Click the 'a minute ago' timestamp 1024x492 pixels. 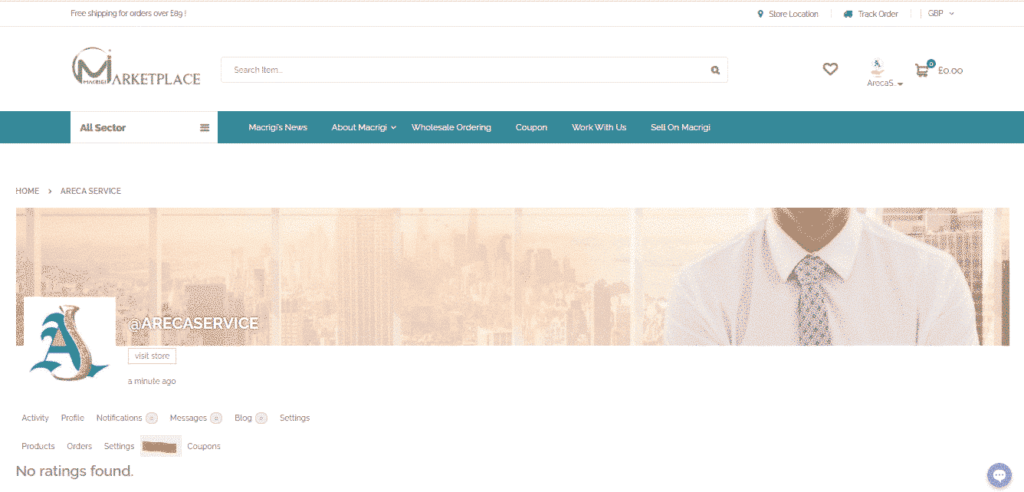point(152,381)
